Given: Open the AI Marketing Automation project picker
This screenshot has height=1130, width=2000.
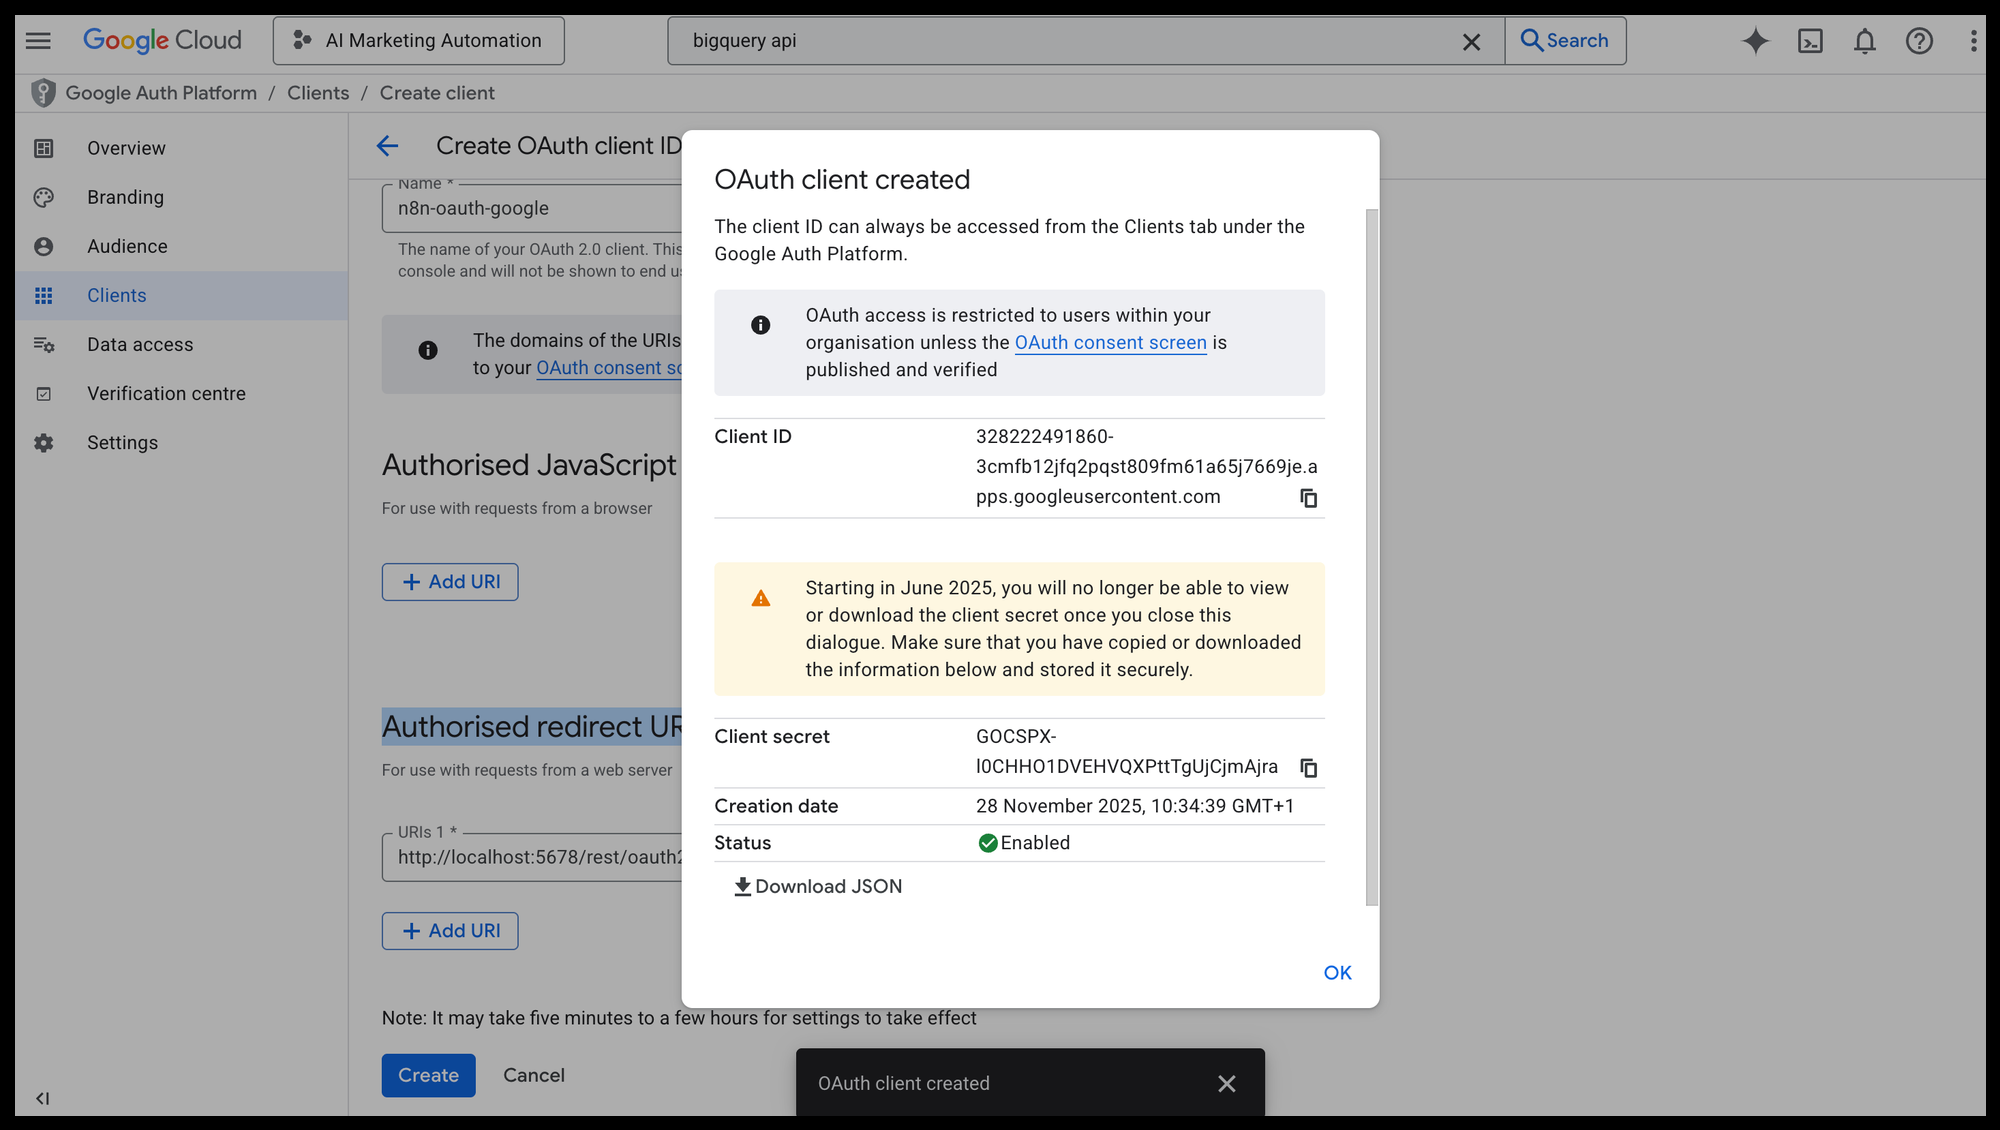Looking at the screenshot, I should tap(418, 41).
